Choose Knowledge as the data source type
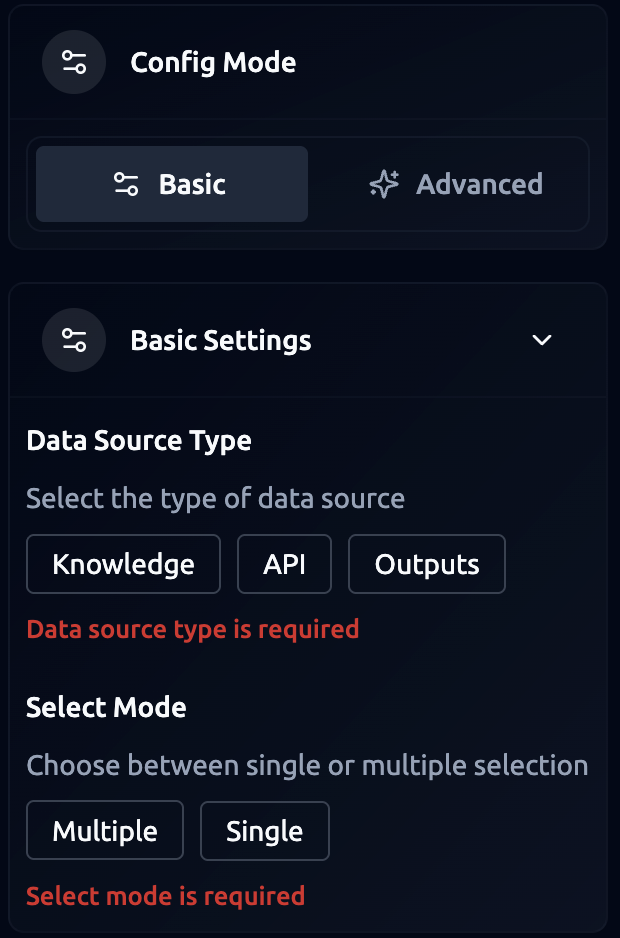Viewport: 620px width, 938px height. tap(123, 564)
